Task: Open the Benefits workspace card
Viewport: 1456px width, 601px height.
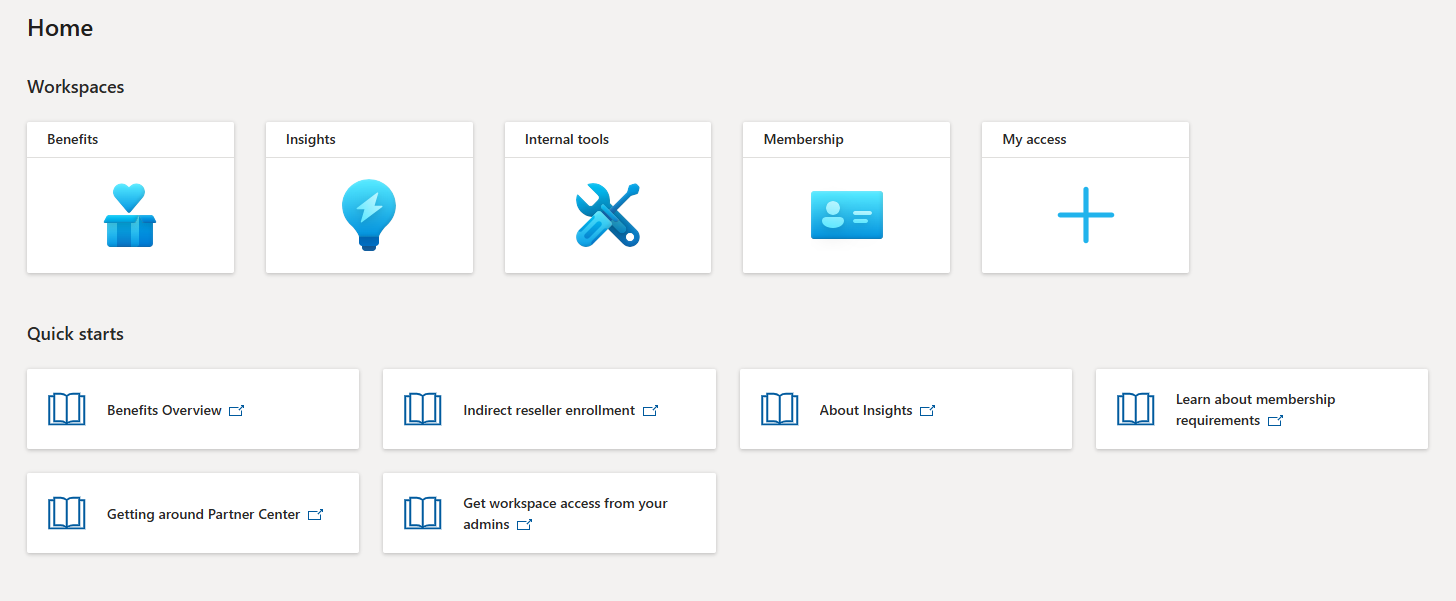Action: point(130,197)
